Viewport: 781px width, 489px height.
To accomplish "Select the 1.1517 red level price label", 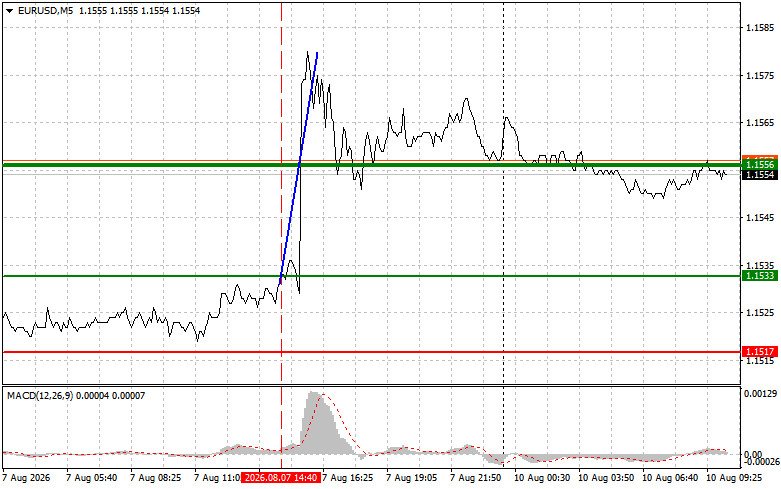I will tap(760, 352).
